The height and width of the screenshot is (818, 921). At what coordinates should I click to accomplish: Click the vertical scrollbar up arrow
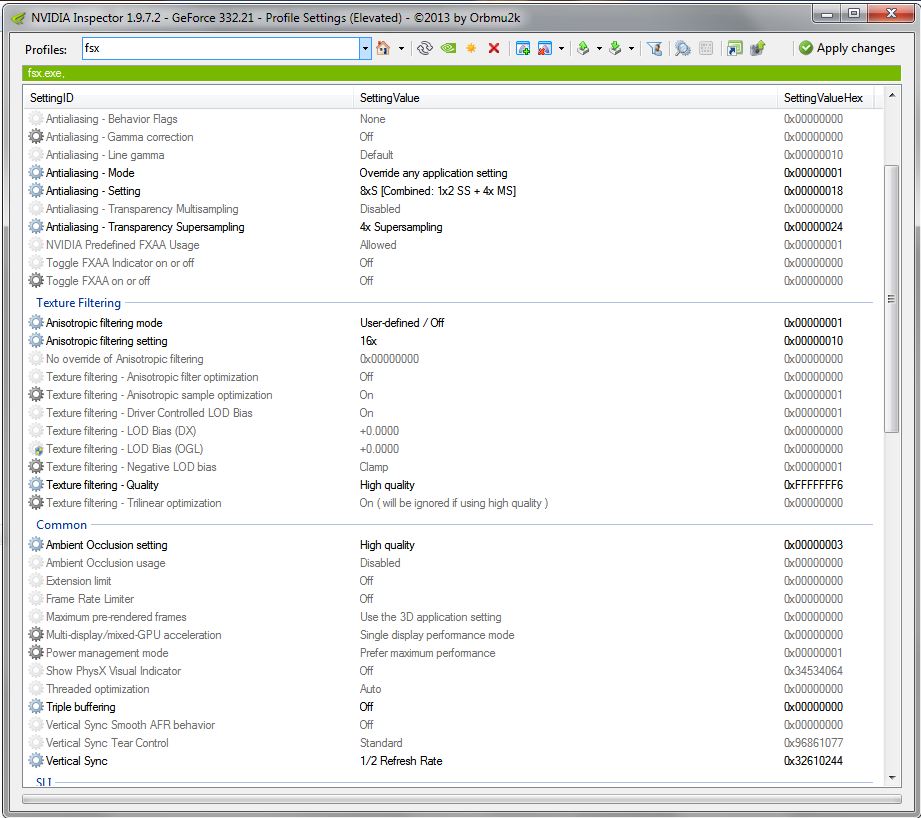892,95
